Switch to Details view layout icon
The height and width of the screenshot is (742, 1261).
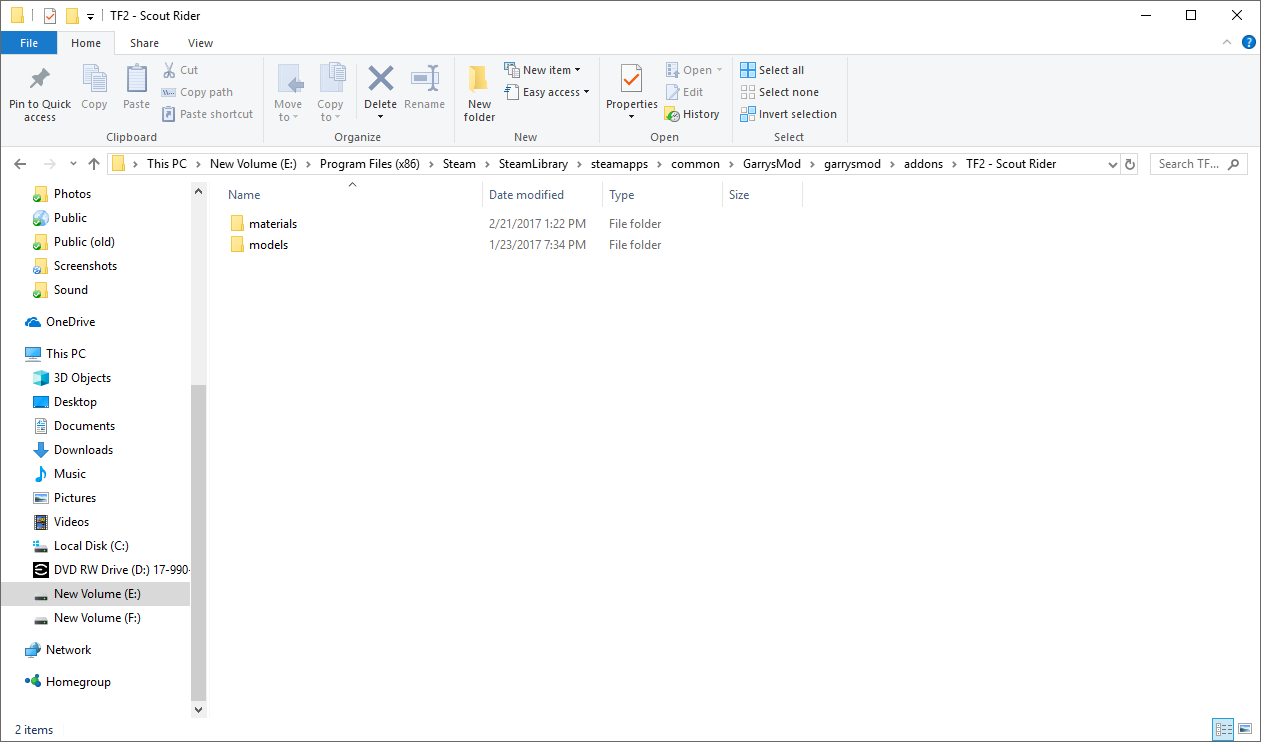1223,729
